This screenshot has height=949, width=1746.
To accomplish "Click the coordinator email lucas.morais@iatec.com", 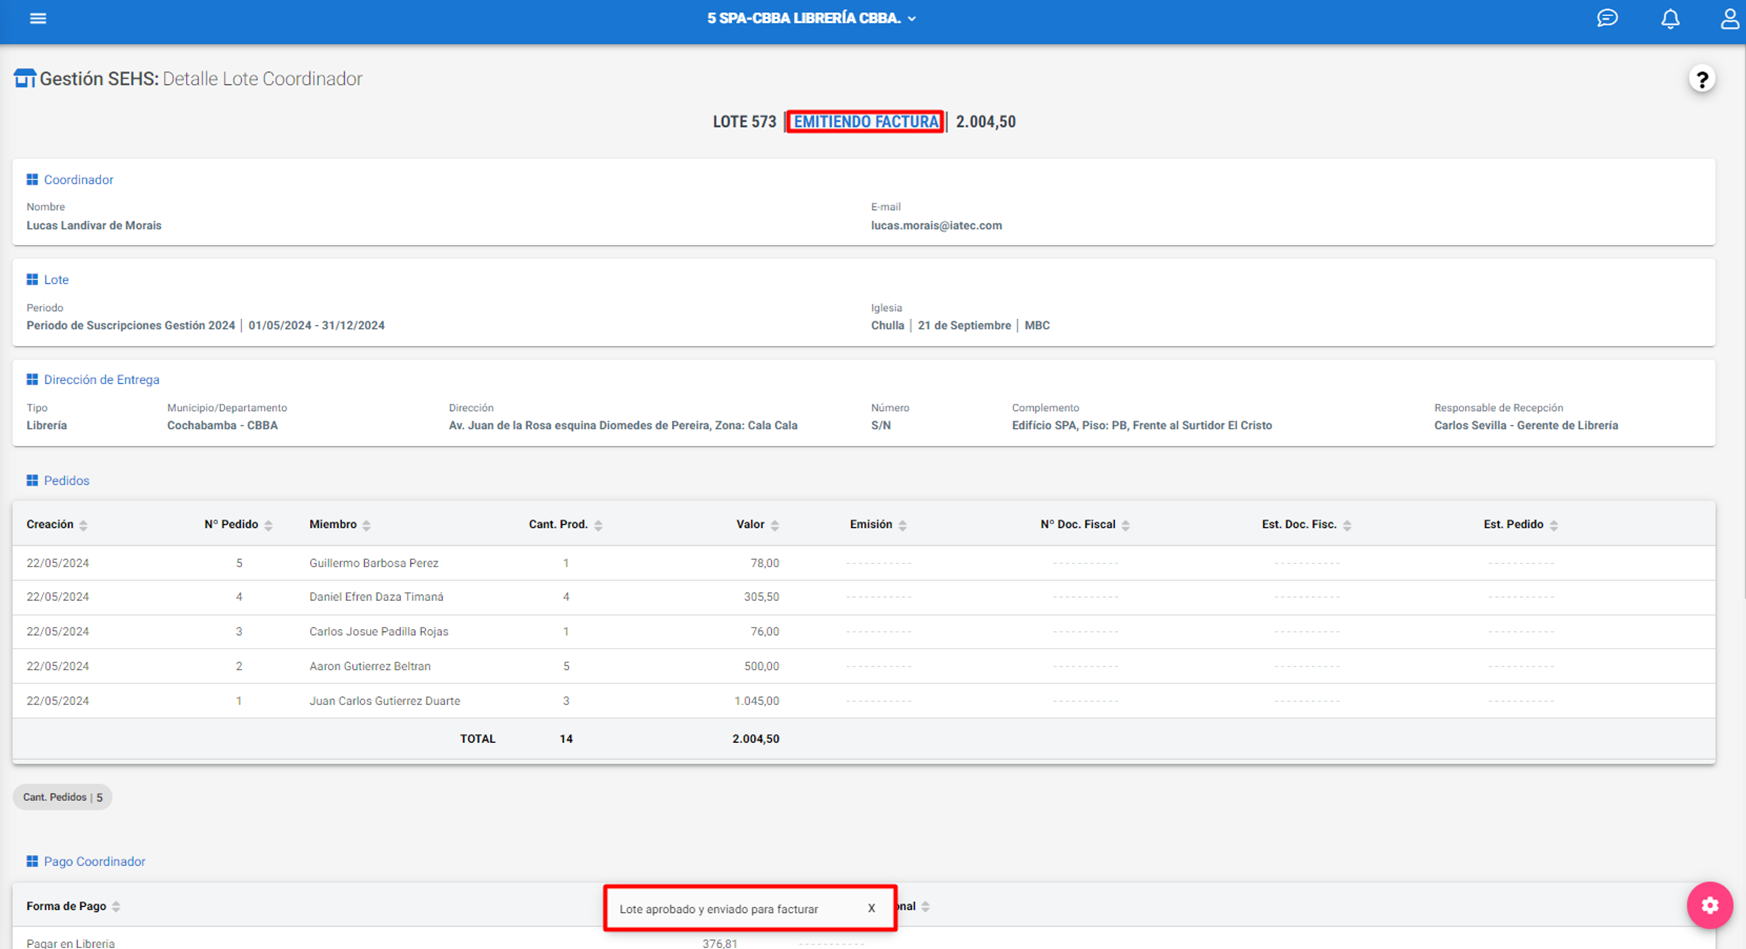I will pyautogui.click(x=936, y=226).
